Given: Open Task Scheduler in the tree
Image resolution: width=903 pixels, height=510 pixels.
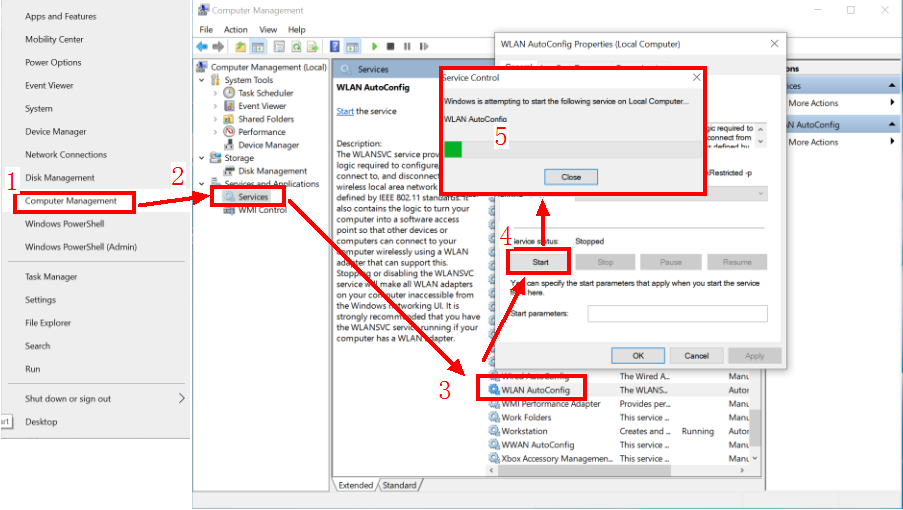Looking at the screenshot, I should click(265, 93).
